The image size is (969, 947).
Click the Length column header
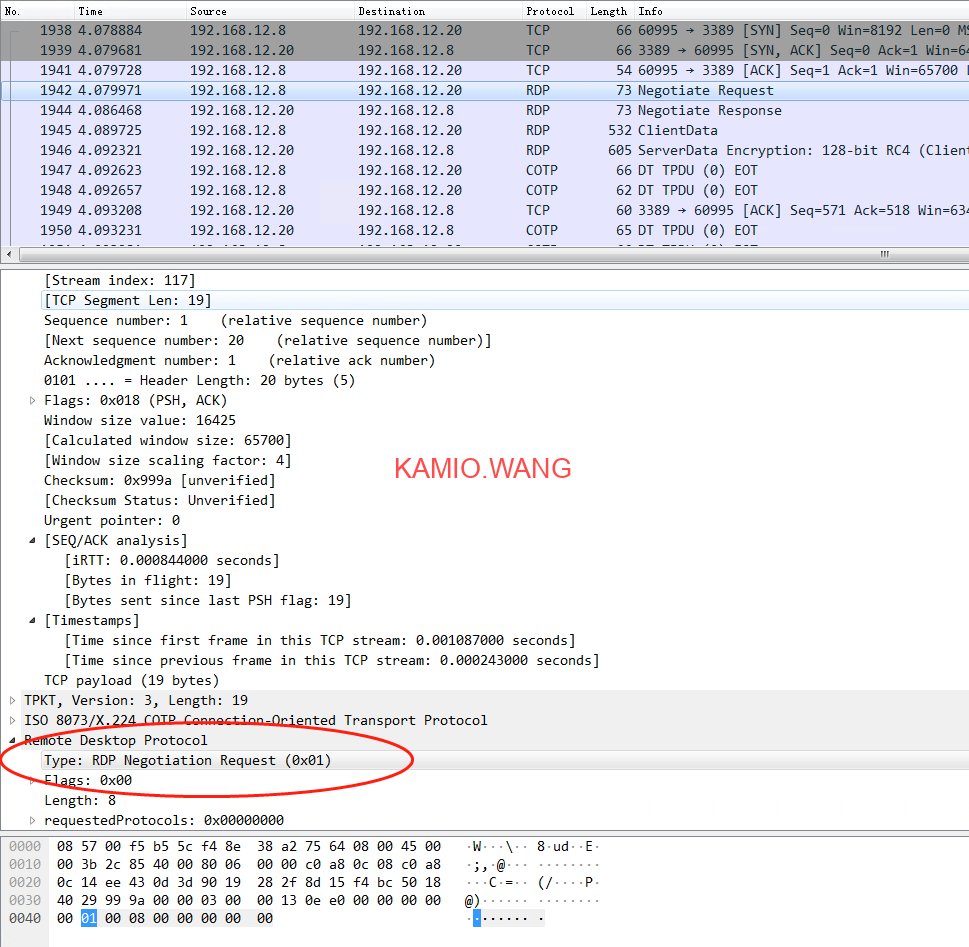(x=608, y=11)
